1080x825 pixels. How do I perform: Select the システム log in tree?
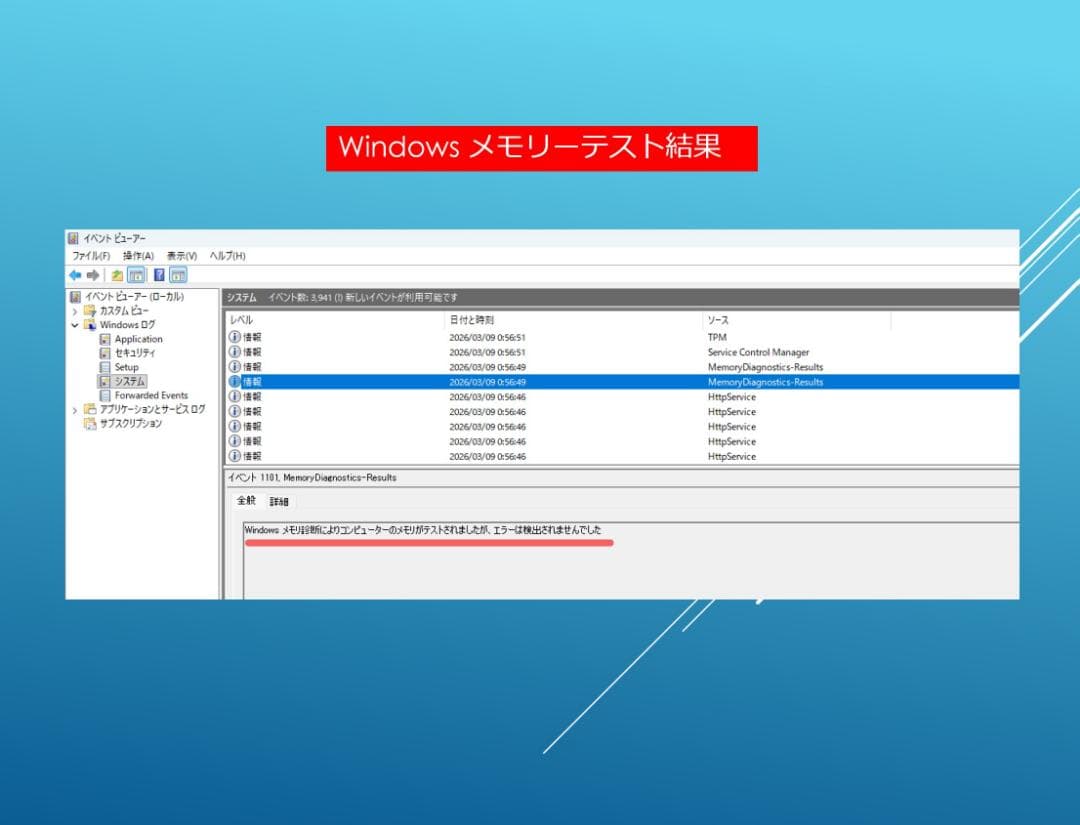[x=129, y=381]
